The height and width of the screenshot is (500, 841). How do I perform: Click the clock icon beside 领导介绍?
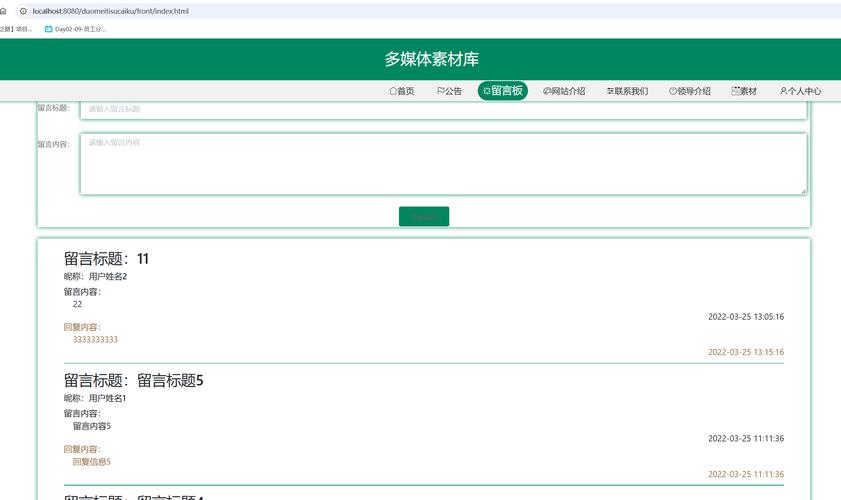(673, 91)
